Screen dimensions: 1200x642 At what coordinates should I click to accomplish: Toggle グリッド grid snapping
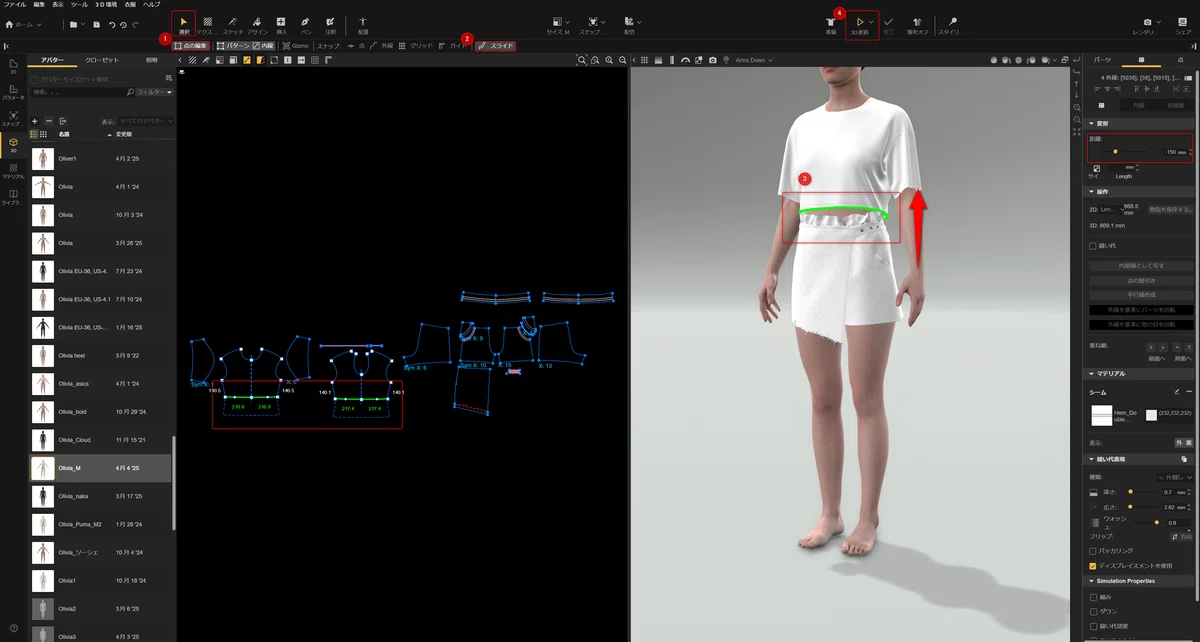[417, 46]
